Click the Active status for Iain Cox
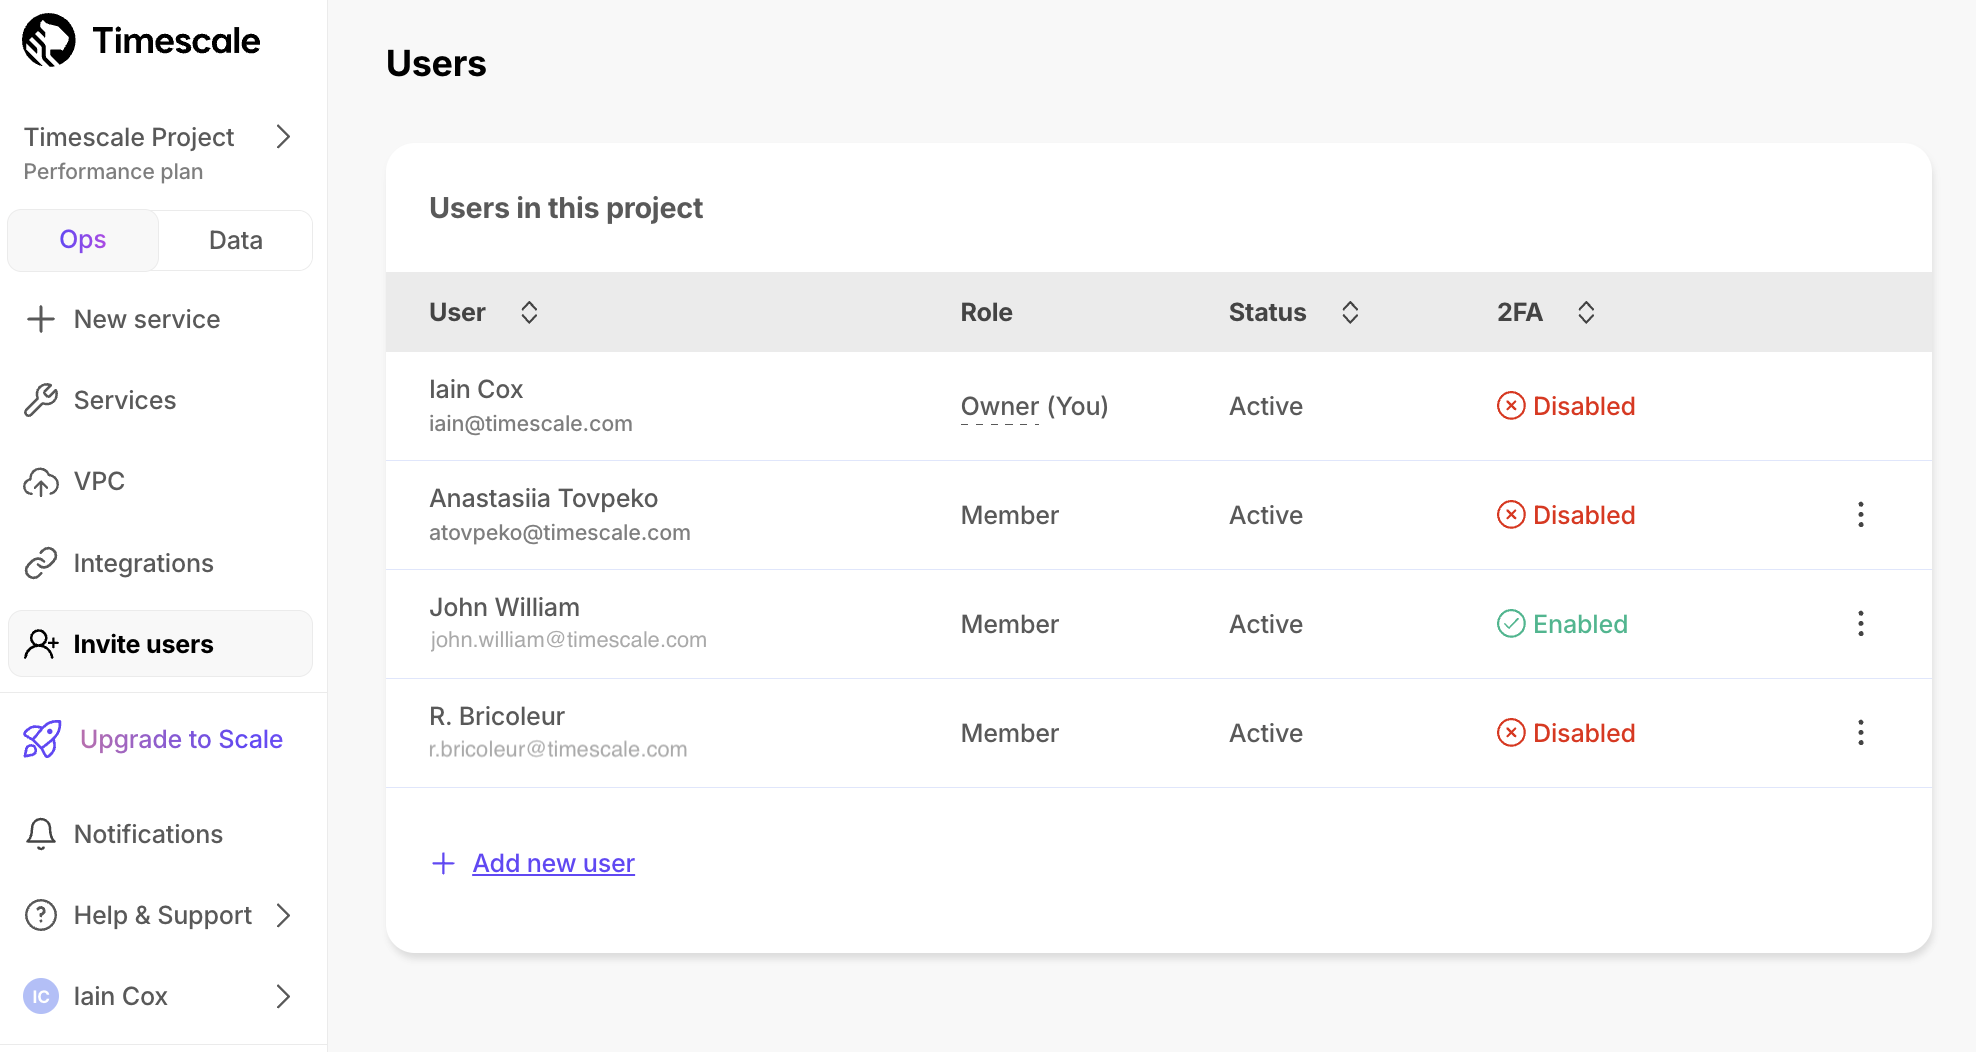1976x1052 pixels. 1265,406
